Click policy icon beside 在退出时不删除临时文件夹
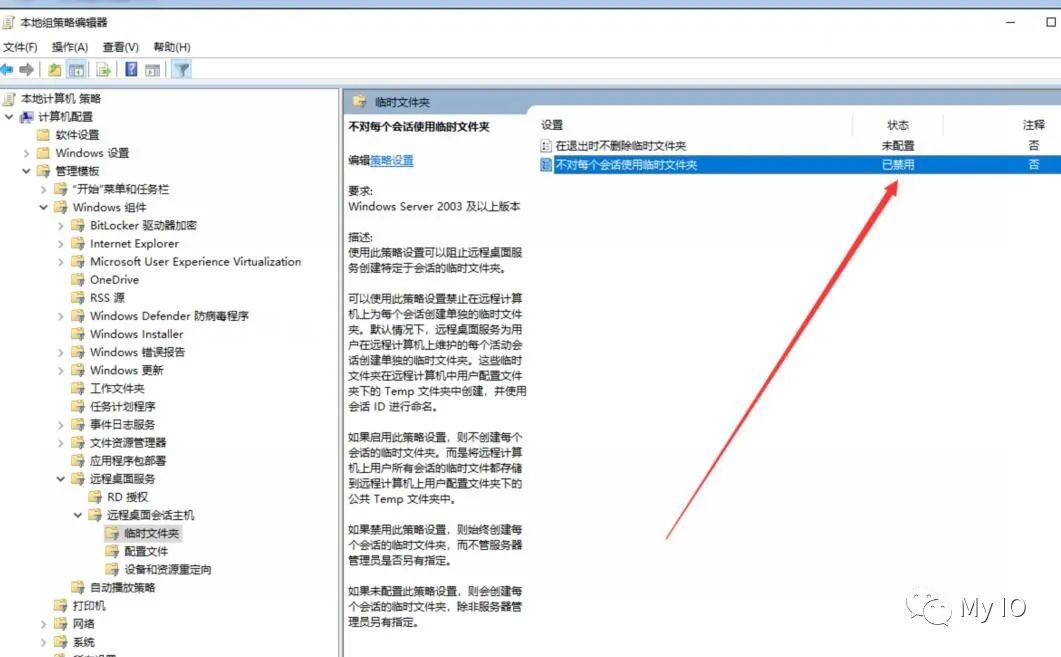This screenshot has height=657, width=1061. click(x=546, y=145)
